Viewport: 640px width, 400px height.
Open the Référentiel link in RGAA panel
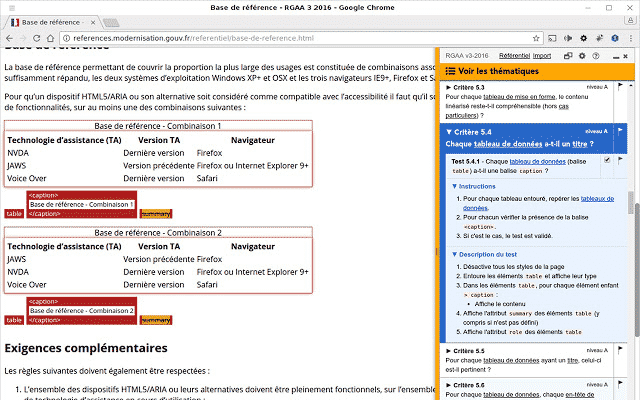514,56
